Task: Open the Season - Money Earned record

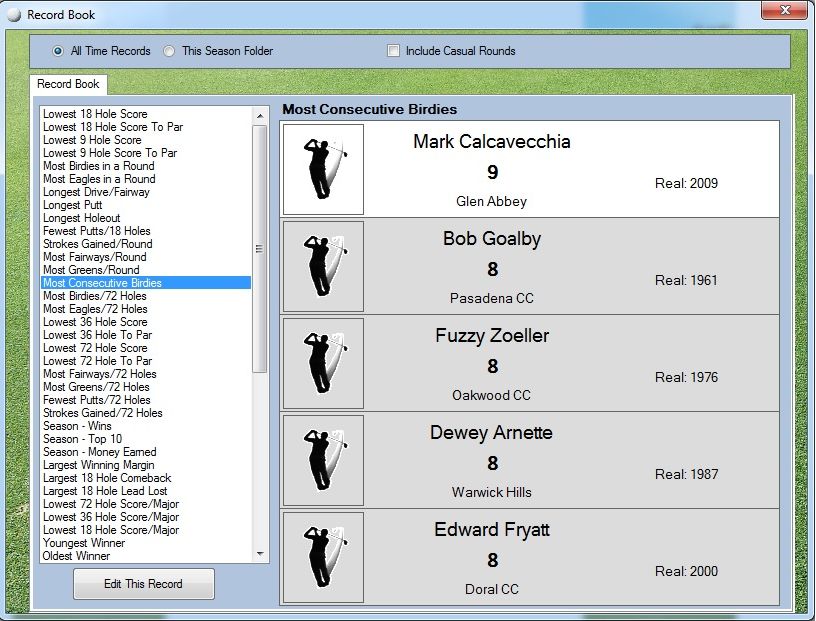Action: pos(99,452)
